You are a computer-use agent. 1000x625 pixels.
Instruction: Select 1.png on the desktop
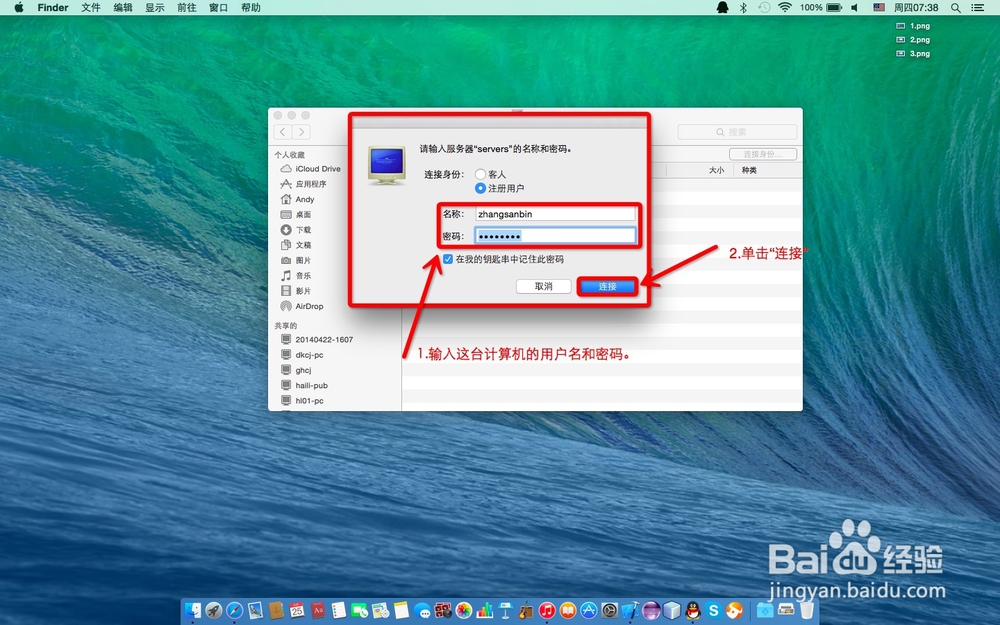click(913, 26)
